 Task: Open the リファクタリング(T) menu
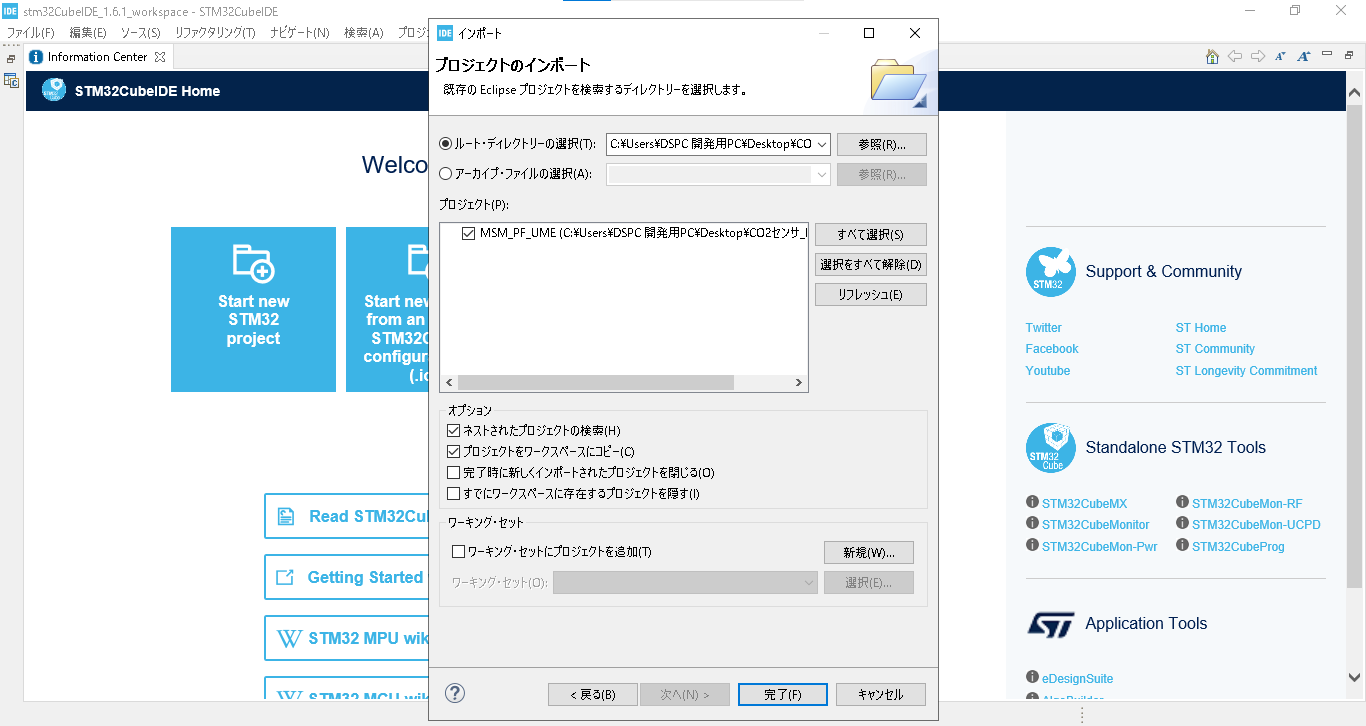(215, 33)
